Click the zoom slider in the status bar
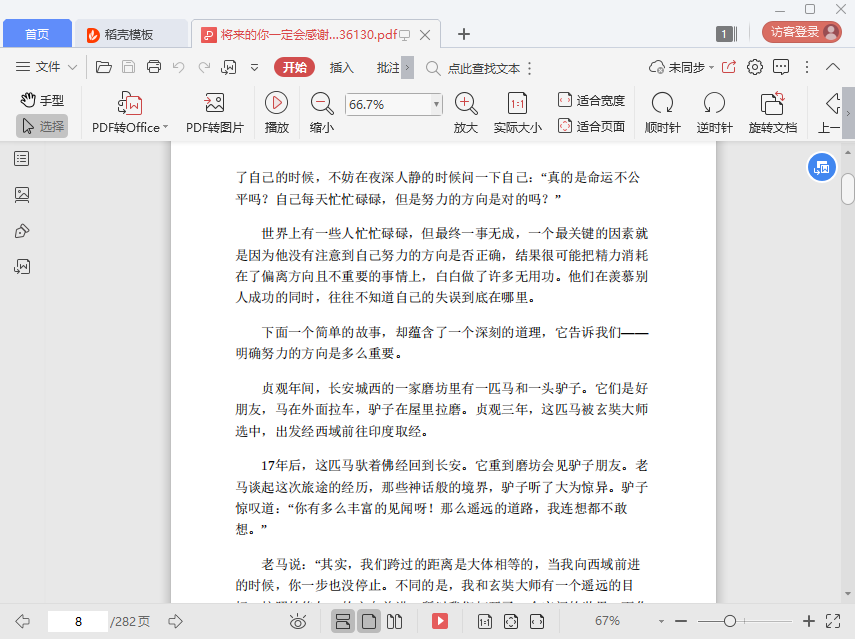 (731, 622)
